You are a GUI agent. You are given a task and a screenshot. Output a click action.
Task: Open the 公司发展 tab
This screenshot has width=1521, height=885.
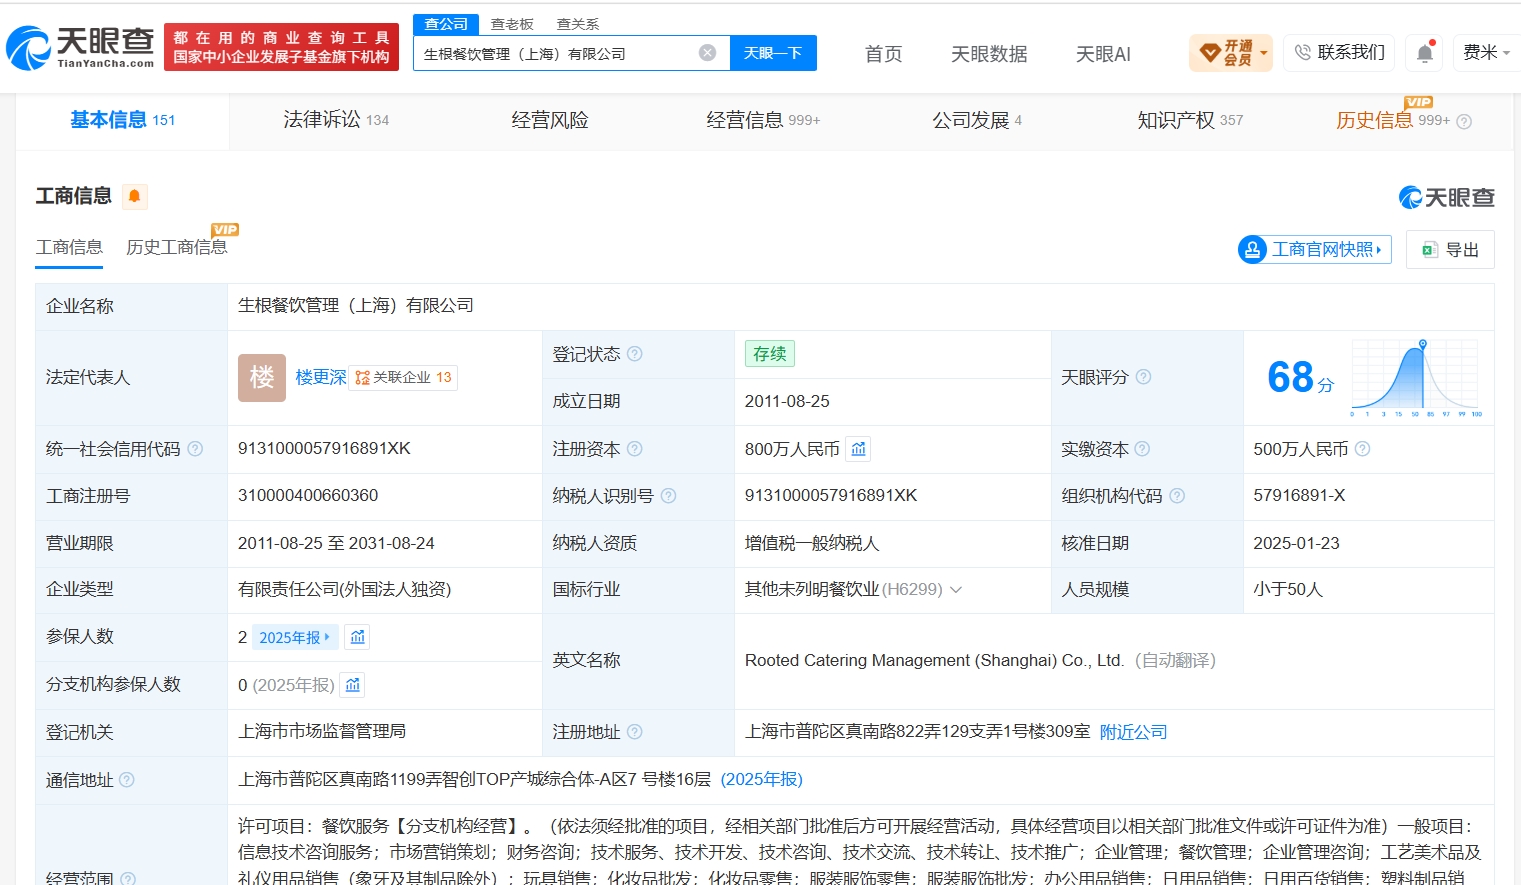977,120
